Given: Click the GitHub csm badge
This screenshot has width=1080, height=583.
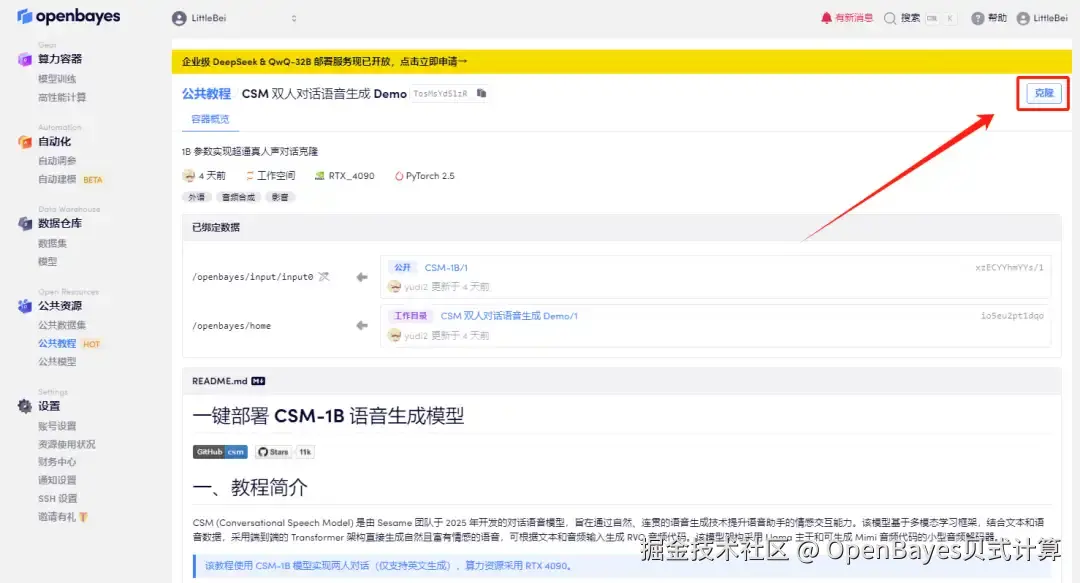Looking at the screenshot, I should pyautogui.click(x=220, y=452).
